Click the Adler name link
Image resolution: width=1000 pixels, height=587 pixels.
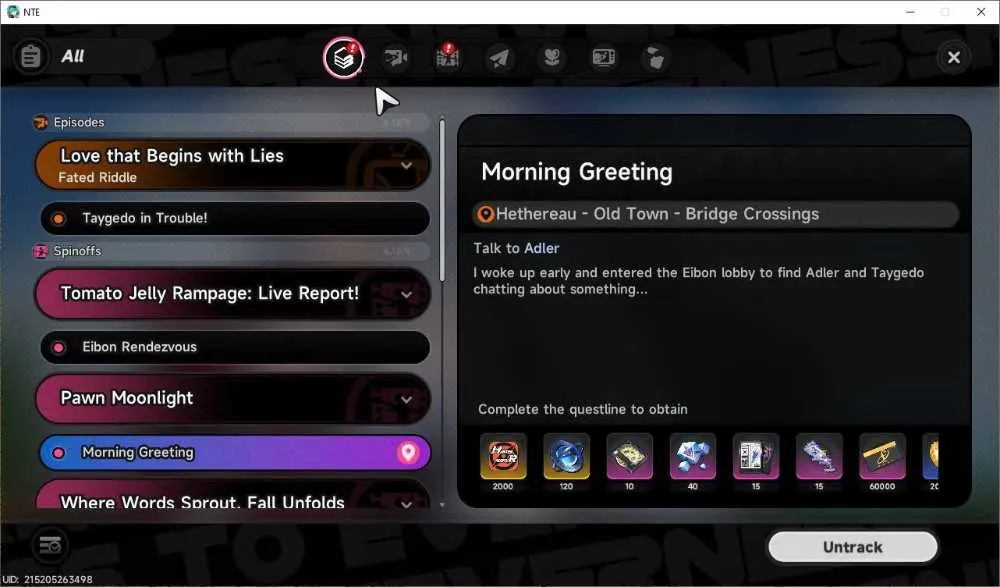541,248
